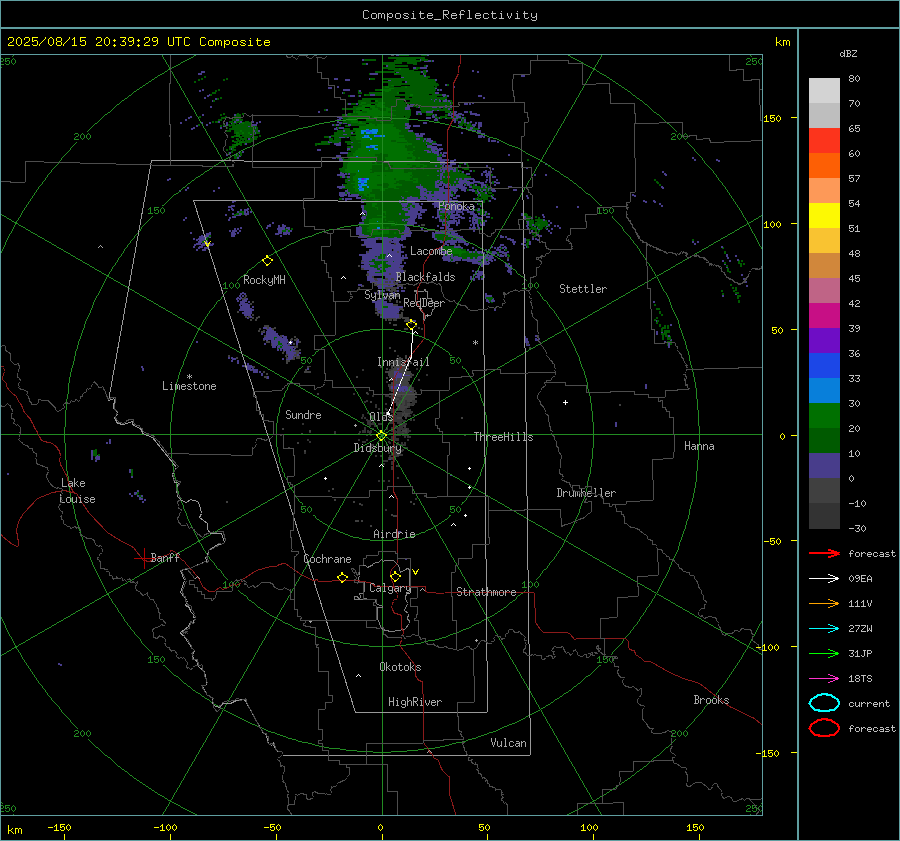Viewport: 900px width, 841px height.
Task: Click the HighRiver city label
Action: (414, 702)
